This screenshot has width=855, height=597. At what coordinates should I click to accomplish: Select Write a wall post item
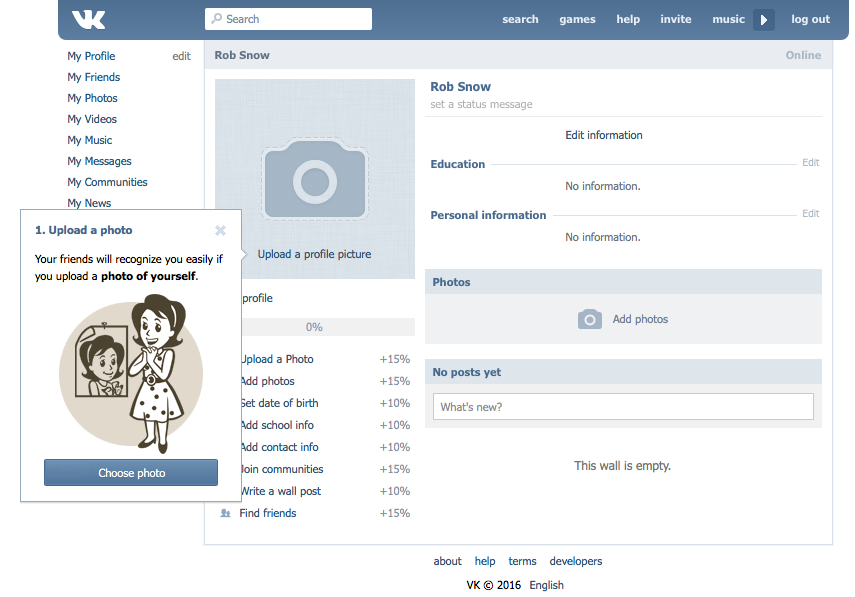tap(326, 491)
